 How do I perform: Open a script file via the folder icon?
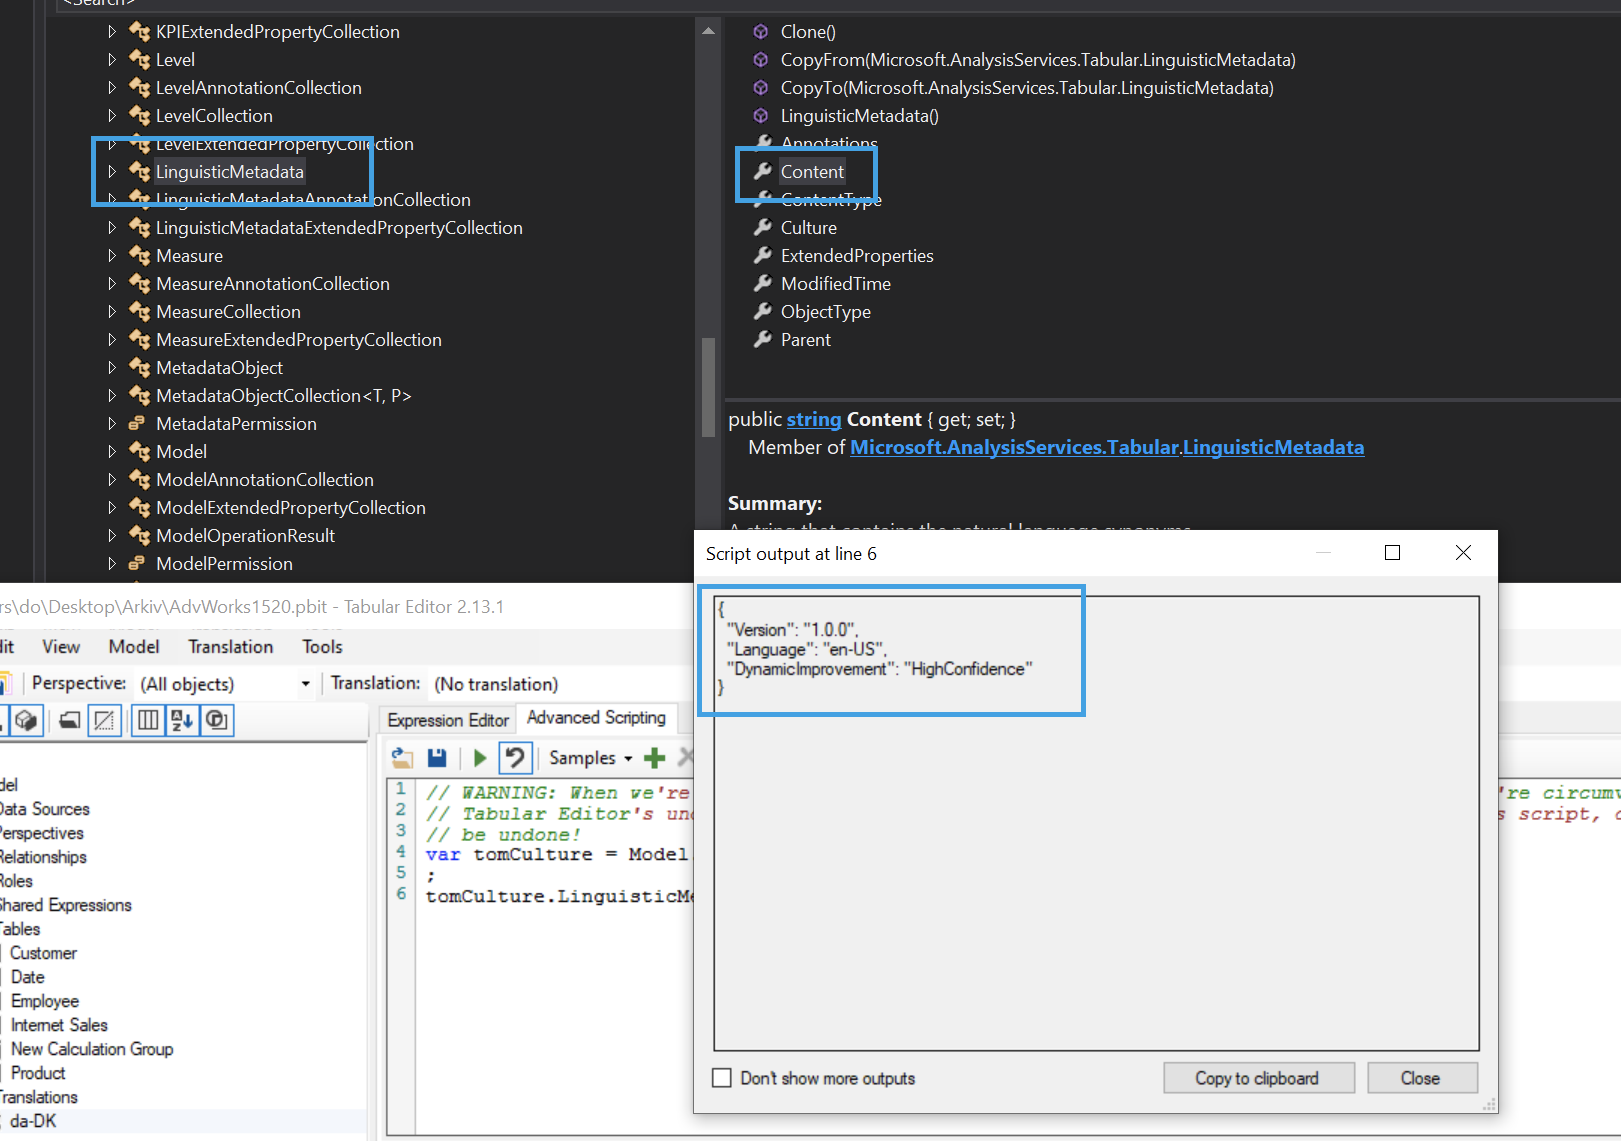click(x=403, y=758)
